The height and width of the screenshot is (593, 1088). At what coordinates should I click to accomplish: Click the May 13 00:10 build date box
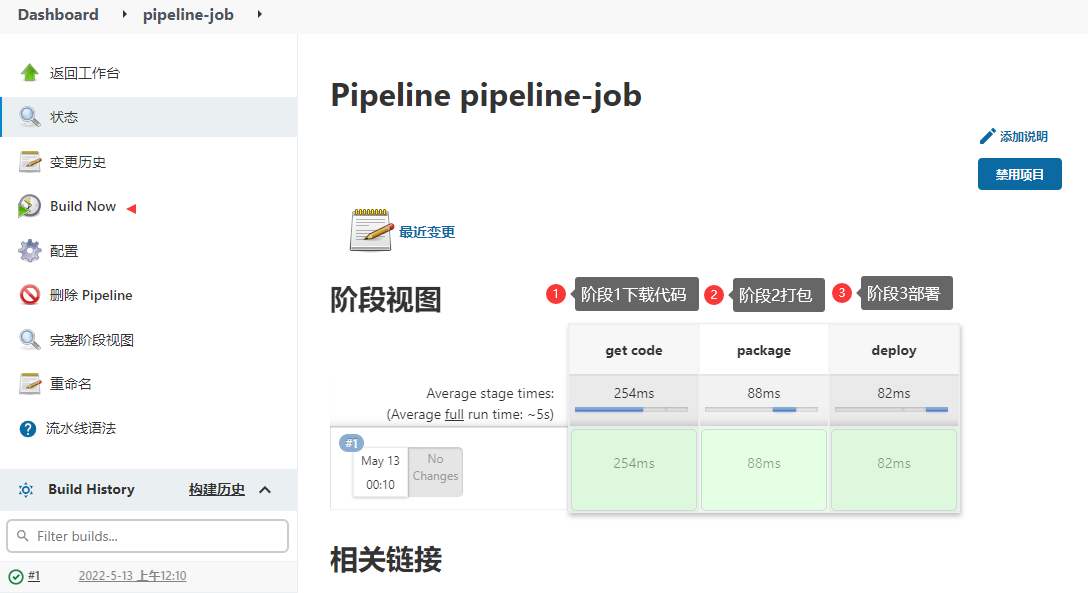[x=380, y=472]
